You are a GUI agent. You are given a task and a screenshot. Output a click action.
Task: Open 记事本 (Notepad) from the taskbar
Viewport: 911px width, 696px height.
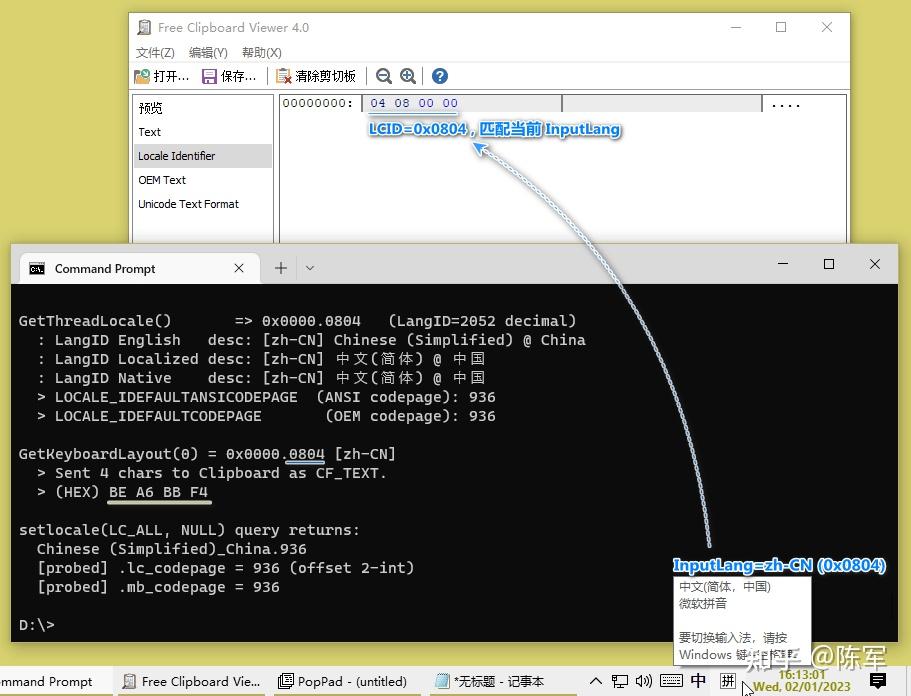490,681
